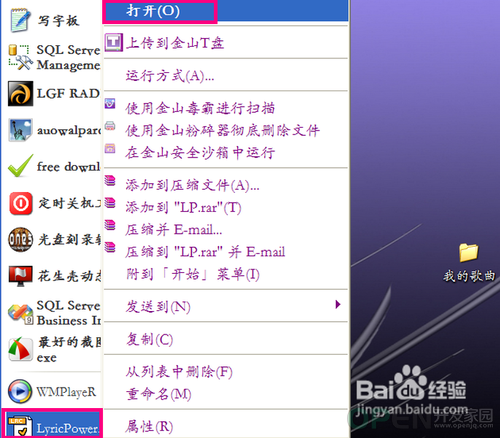Launch LGF RAD from the start menu
This screenshot has width=500, height=438.
click(x=21, y=93)
